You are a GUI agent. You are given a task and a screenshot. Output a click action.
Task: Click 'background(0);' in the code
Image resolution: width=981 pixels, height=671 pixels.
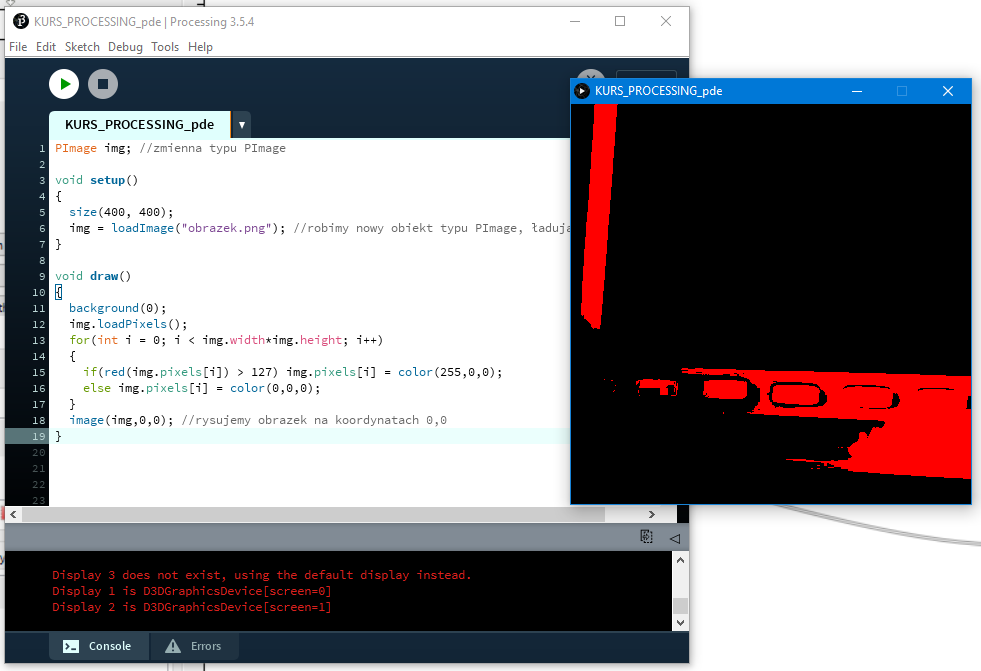pos(118,308)
